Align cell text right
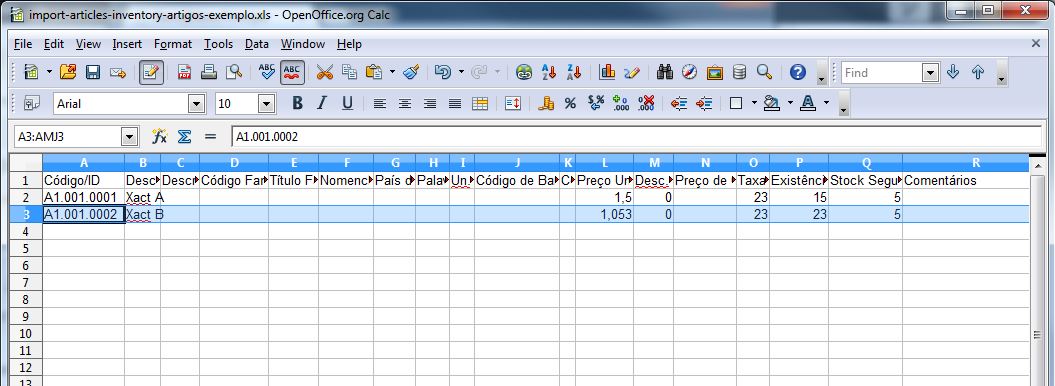The height and width of the screenshot is (386, 1055). pos(430,104)
